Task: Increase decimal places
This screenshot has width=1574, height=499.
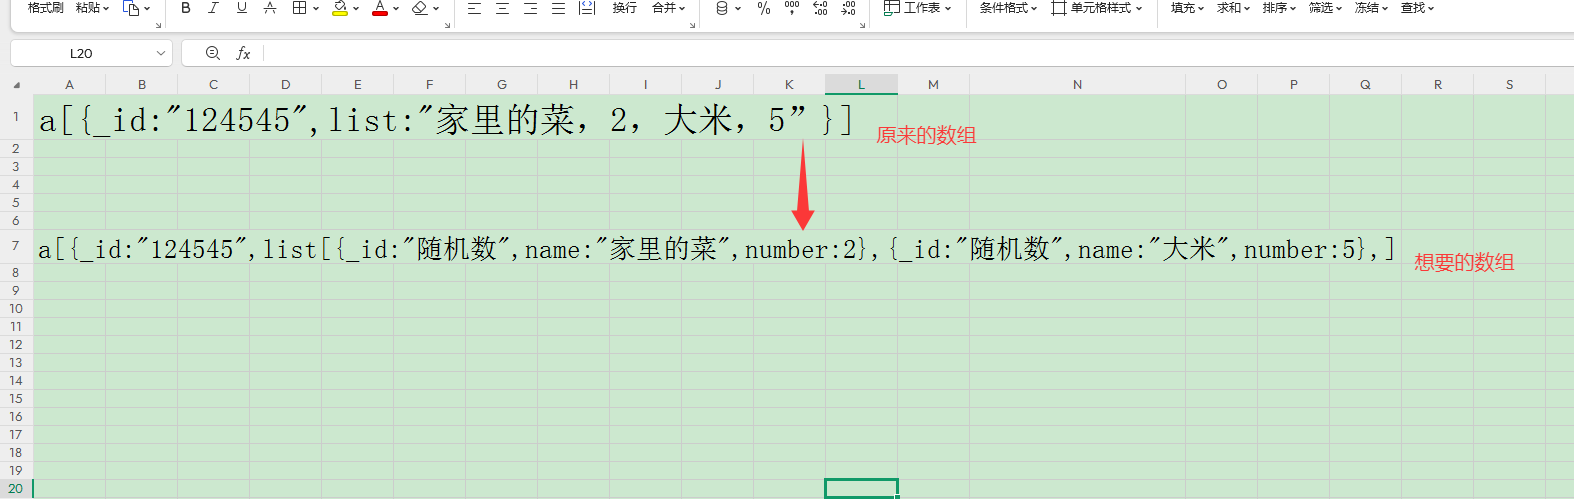Action: point(820,8)
